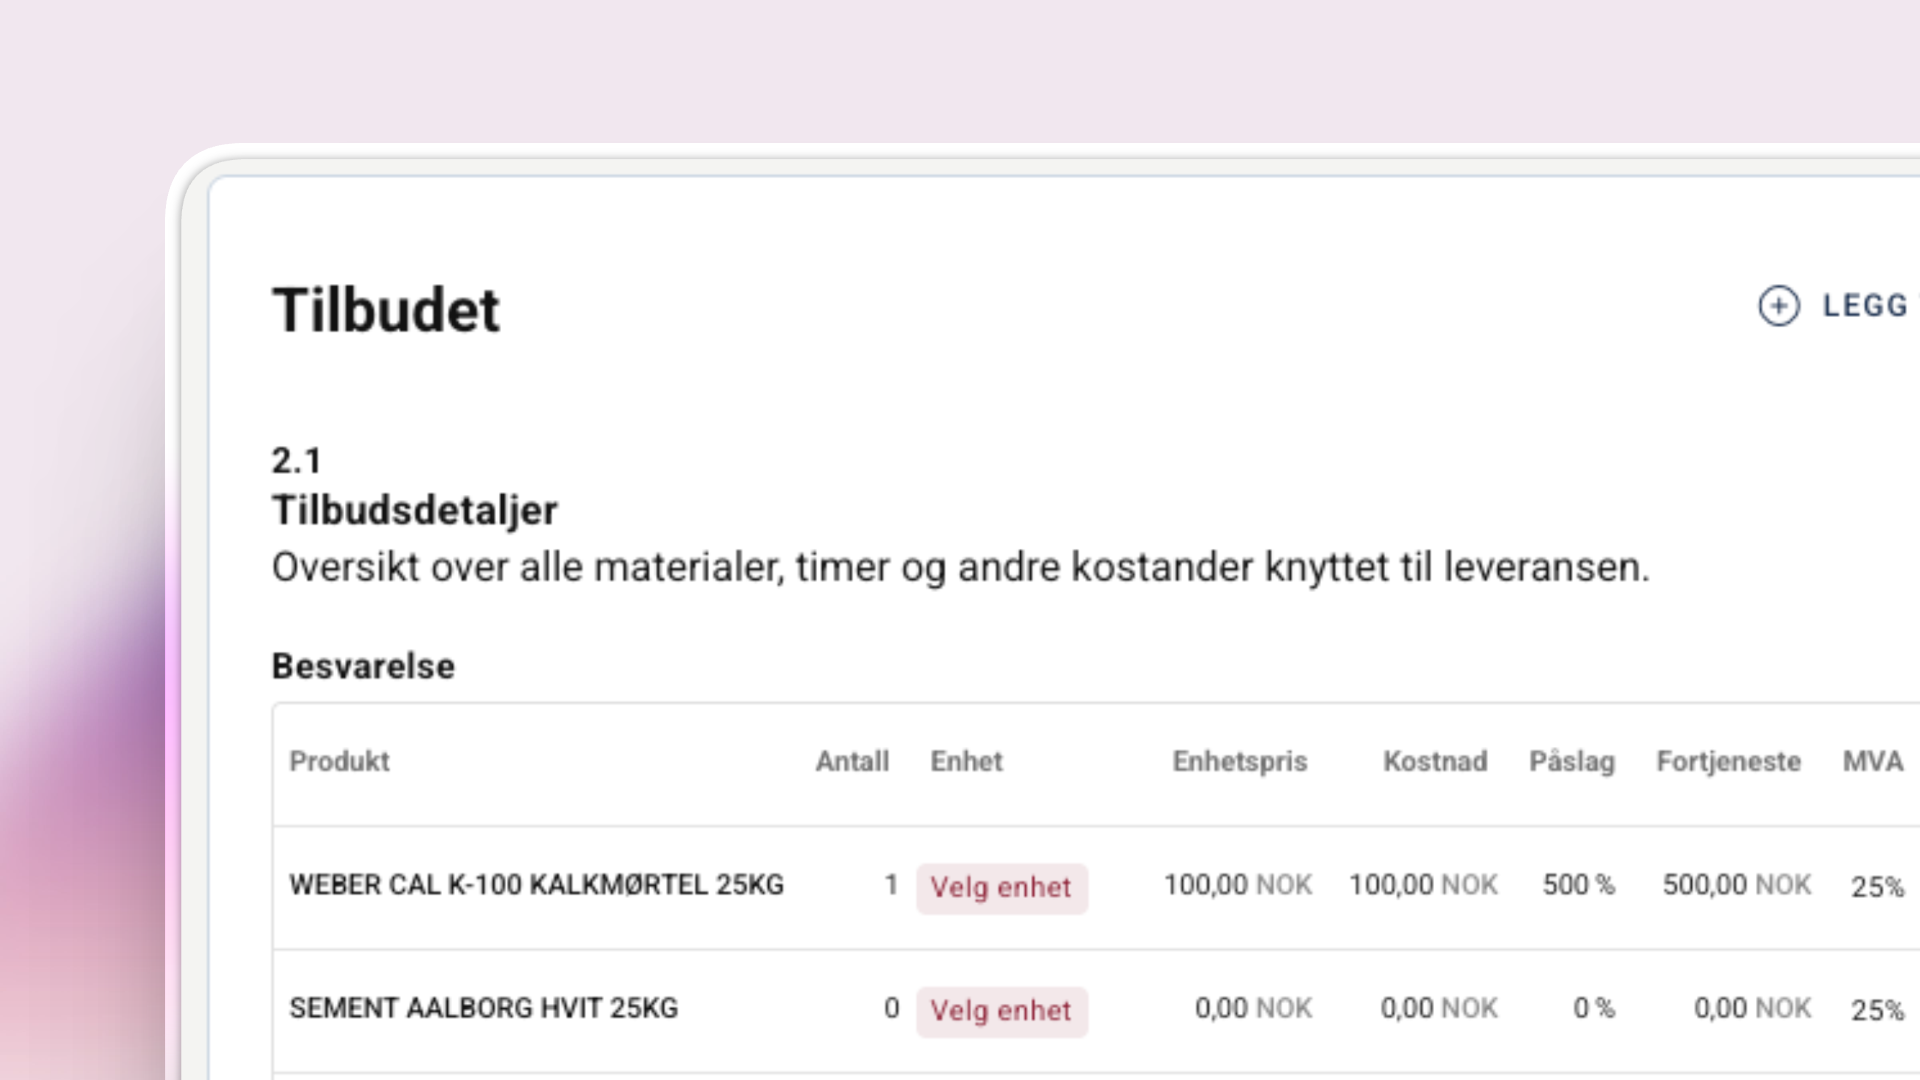Sort by Produkt column header

[339, 762]
